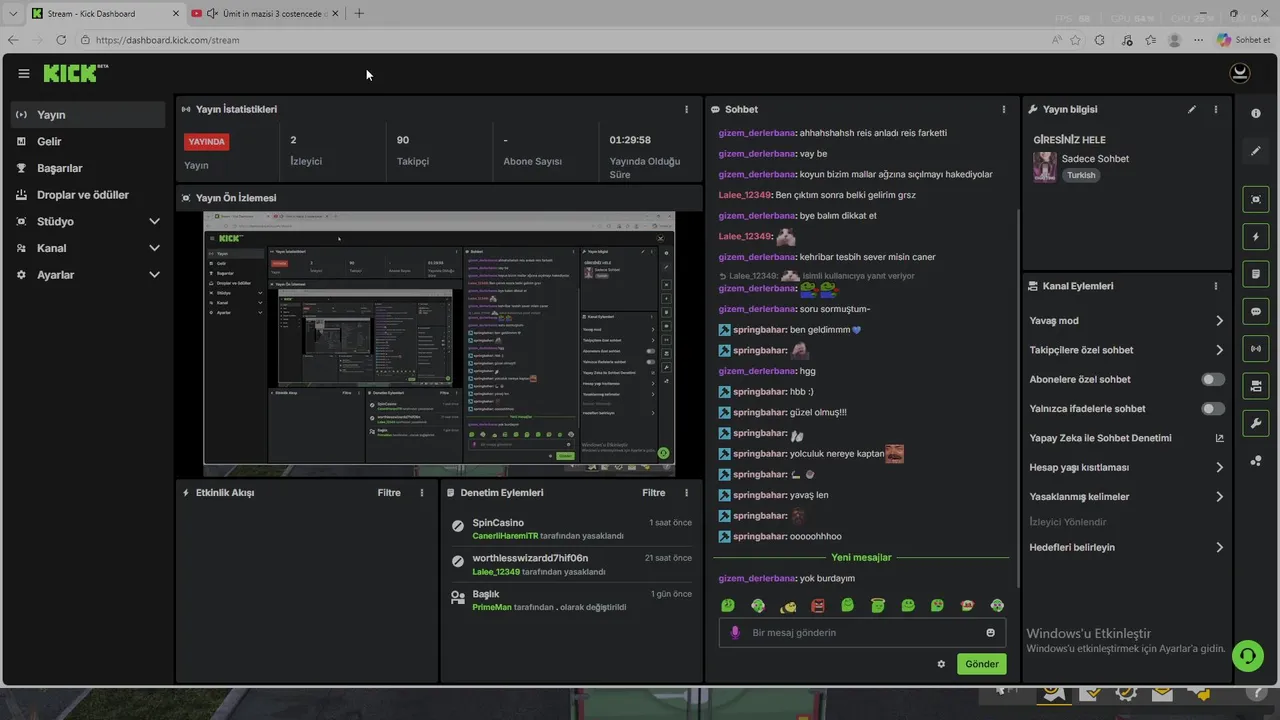Click the purple microphone icon in the message box
The height and width of the screenshot is (720, 1280).
tap(735, 632)
